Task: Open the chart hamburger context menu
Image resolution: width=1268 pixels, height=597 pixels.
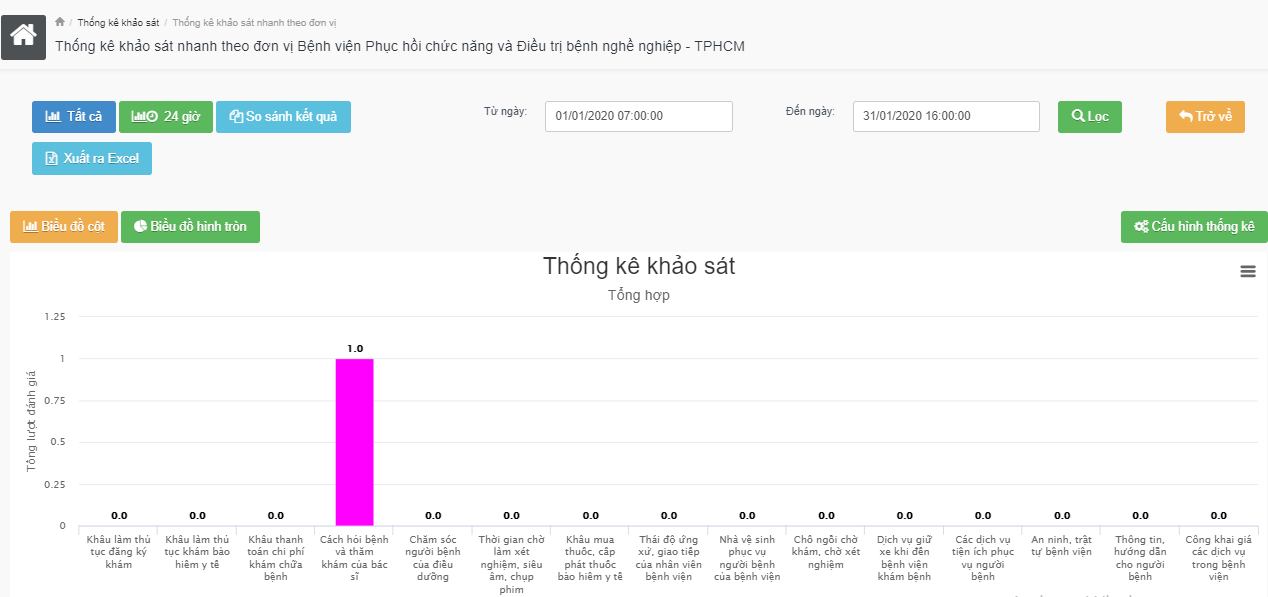Action: (1247, 271)
